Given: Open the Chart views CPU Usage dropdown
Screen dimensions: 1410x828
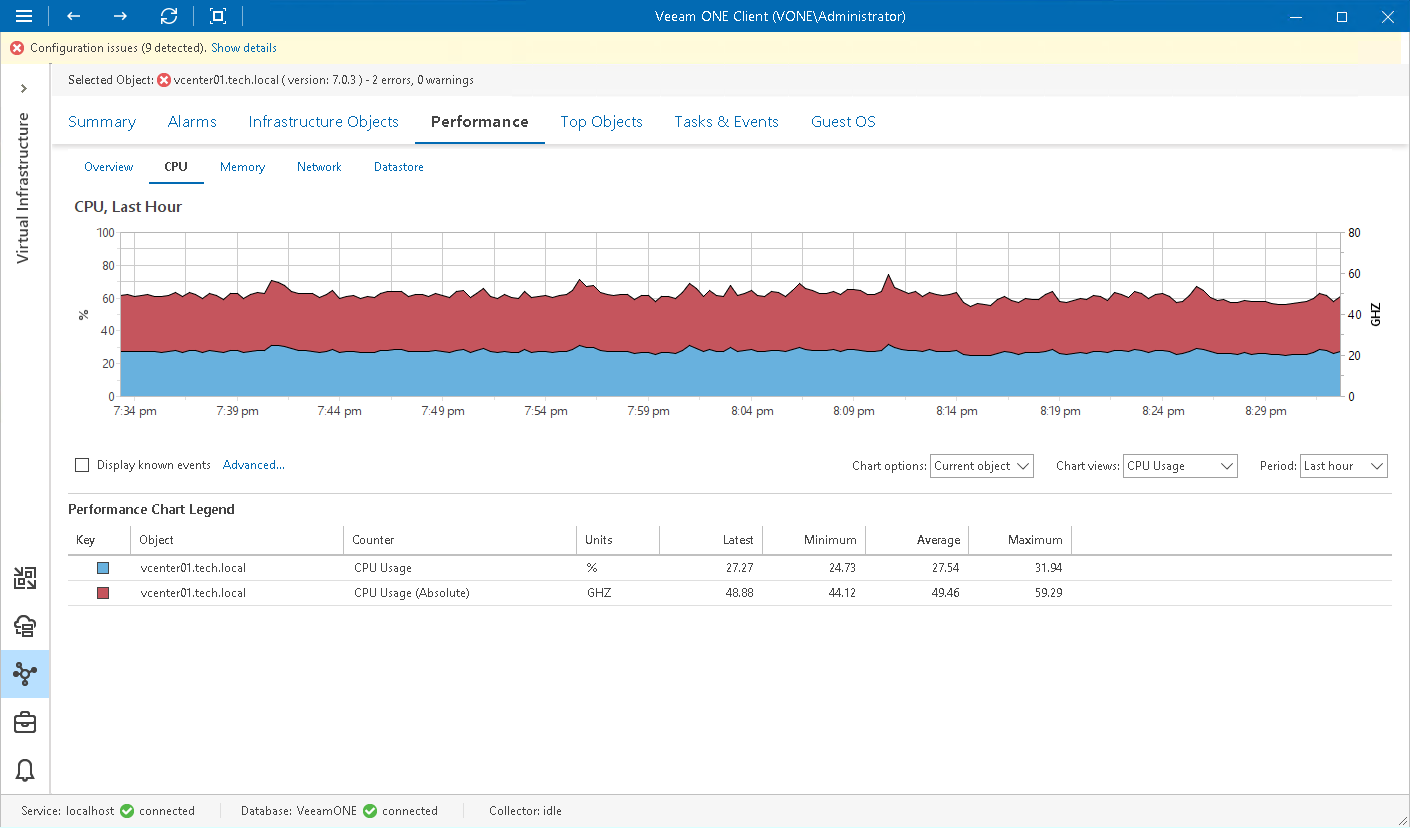Looking at the screenshot, I should 1180,466.
